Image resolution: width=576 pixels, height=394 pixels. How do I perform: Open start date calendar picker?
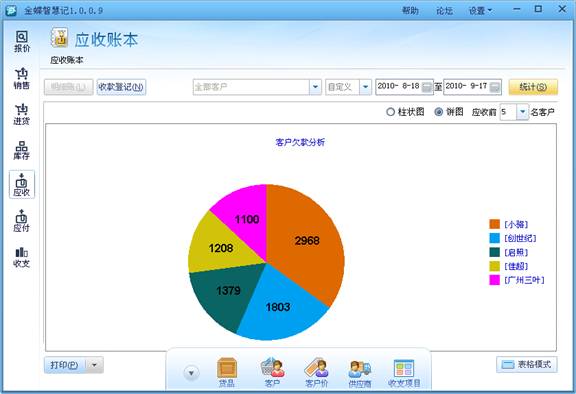(x=426, y=87)
